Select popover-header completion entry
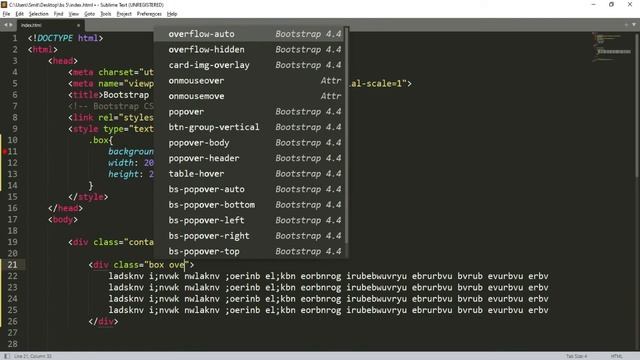The width and height of the screenshot is (640, 360). [x=249, y=158]
